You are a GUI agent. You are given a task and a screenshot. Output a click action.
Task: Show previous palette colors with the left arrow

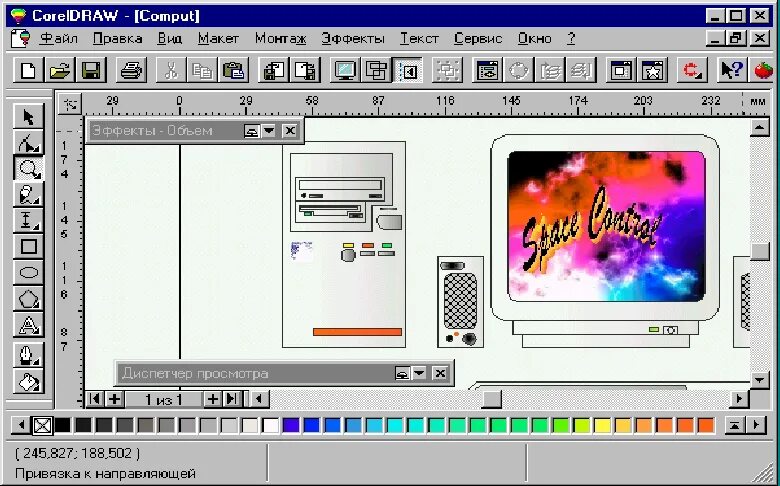[21, 425]
